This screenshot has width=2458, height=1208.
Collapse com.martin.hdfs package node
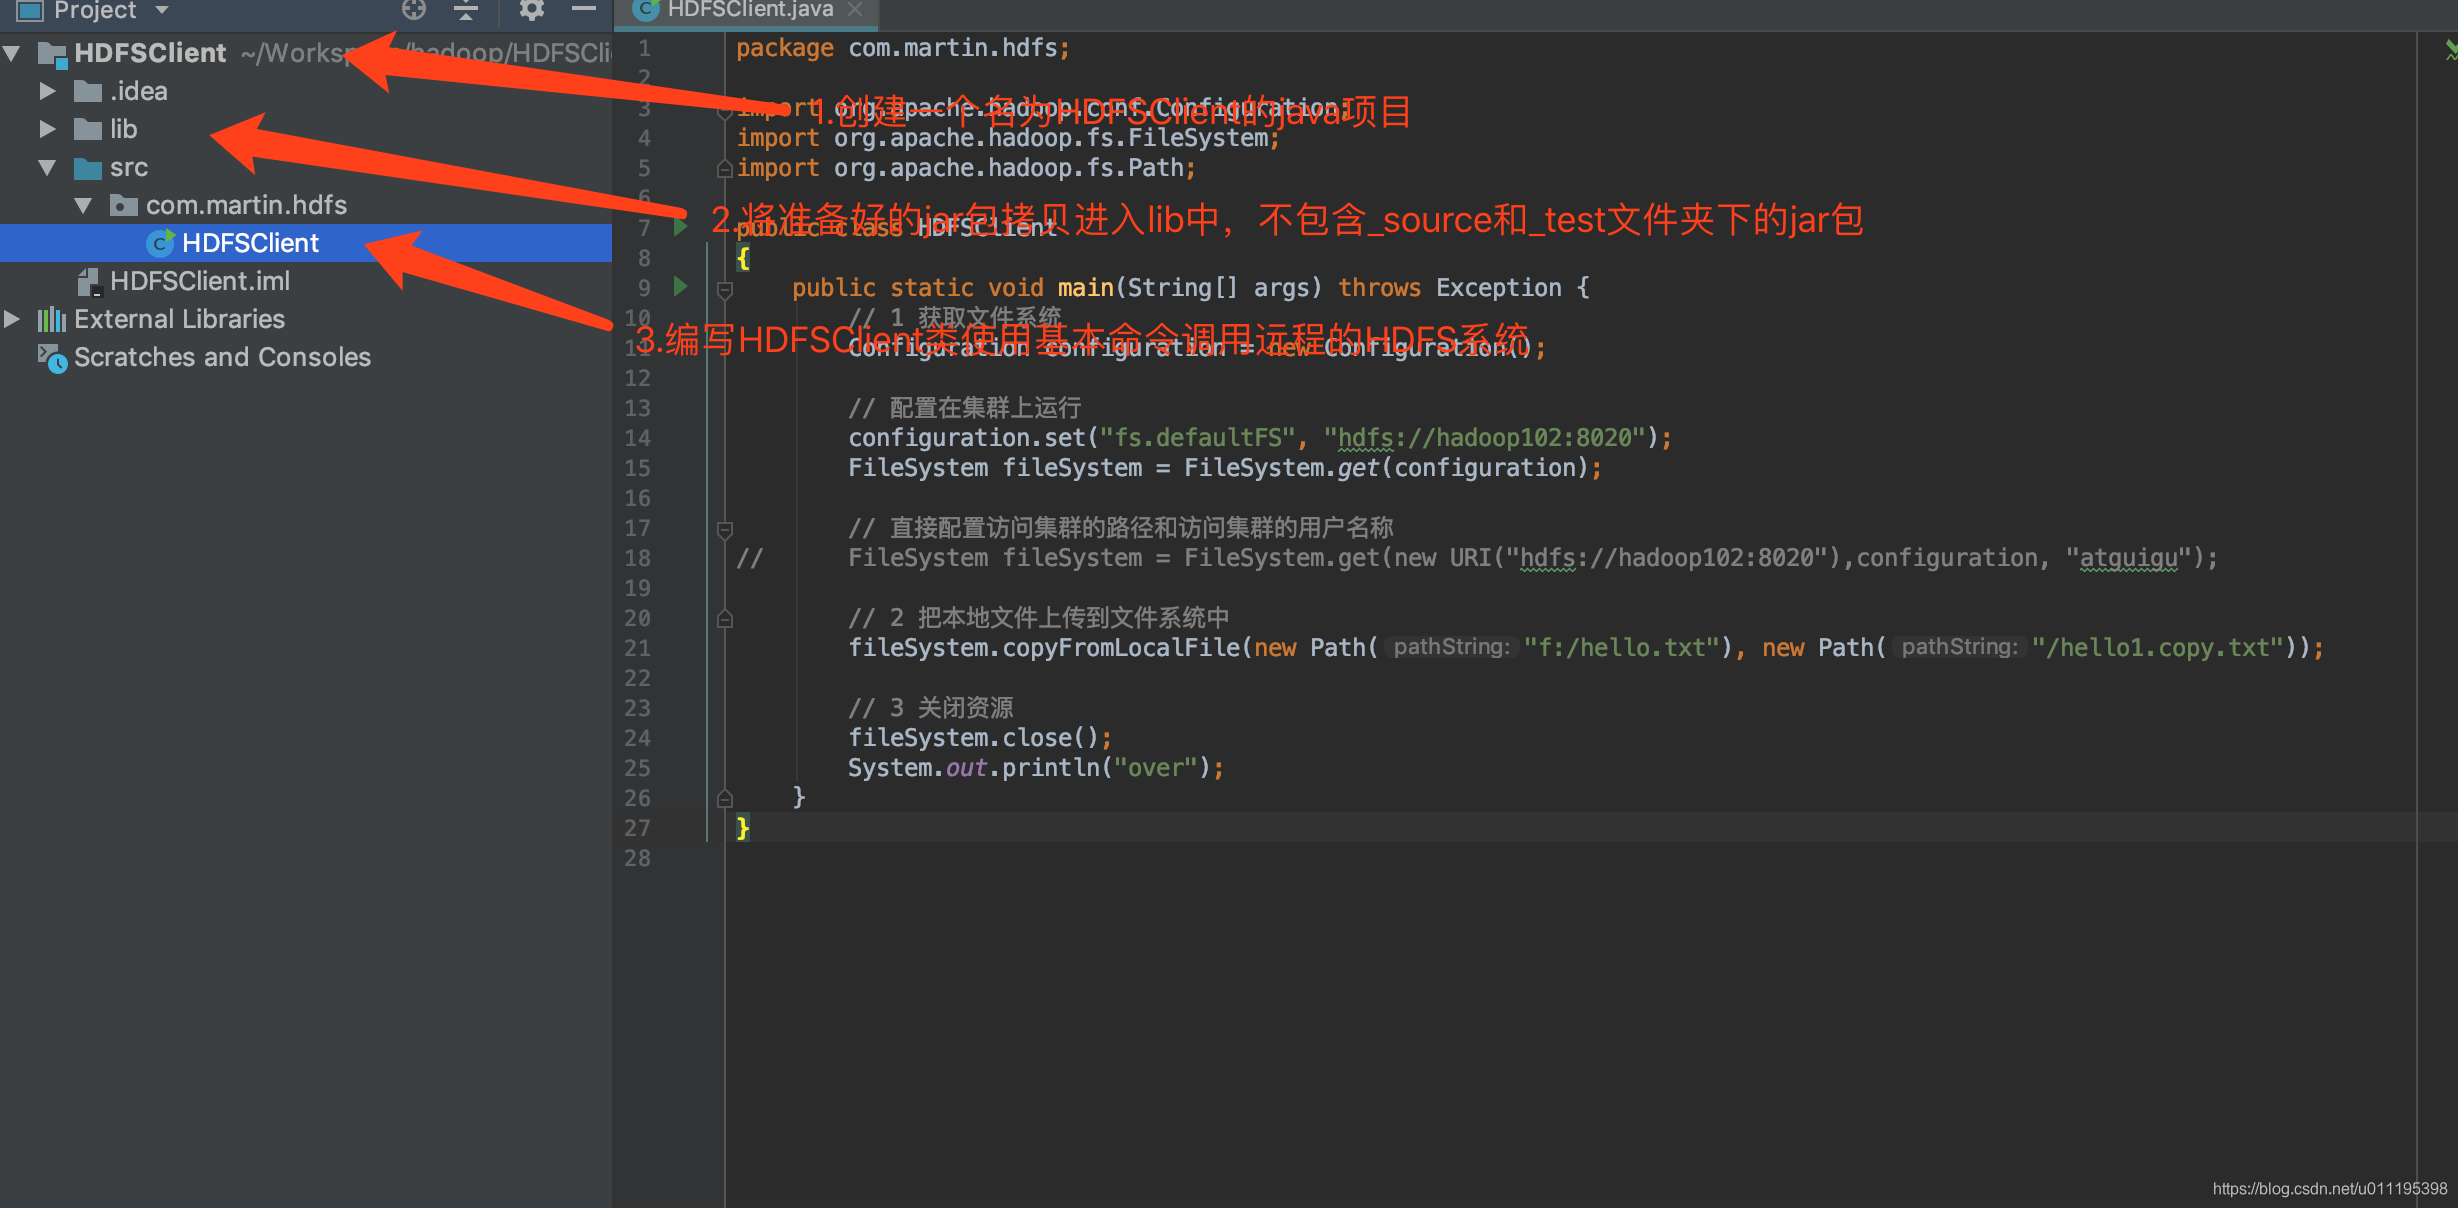(x=83, y=206)
